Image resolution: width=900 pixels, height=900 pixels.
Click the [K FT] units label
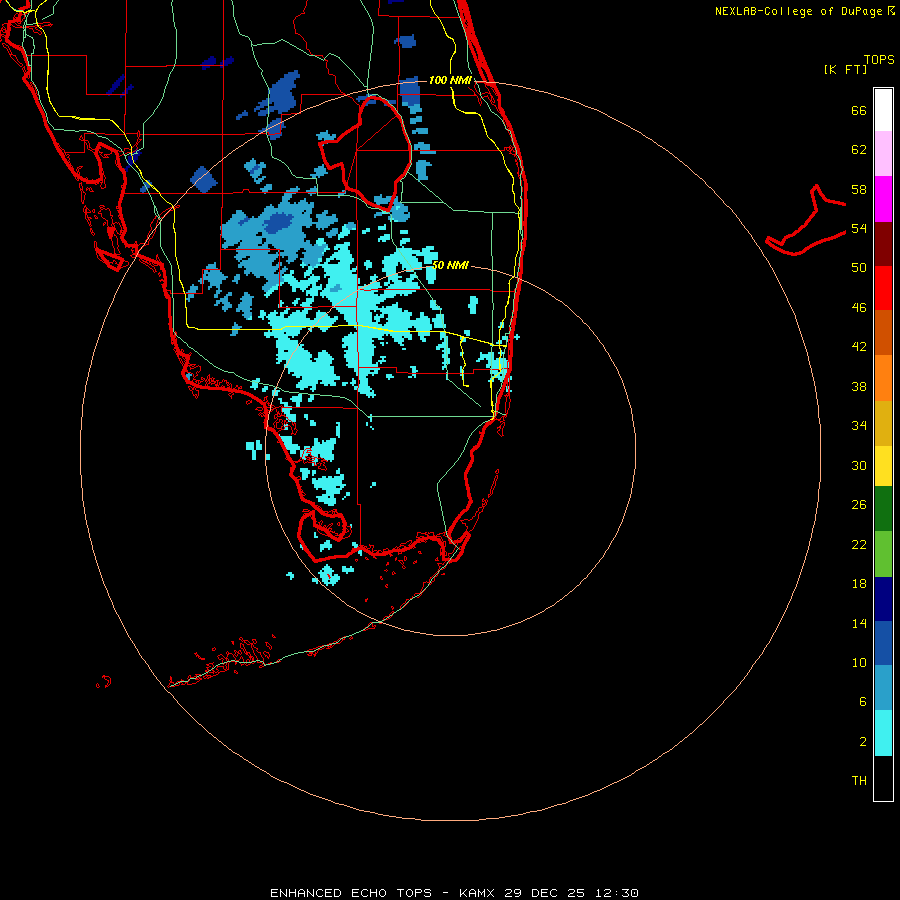pos(845,69)
